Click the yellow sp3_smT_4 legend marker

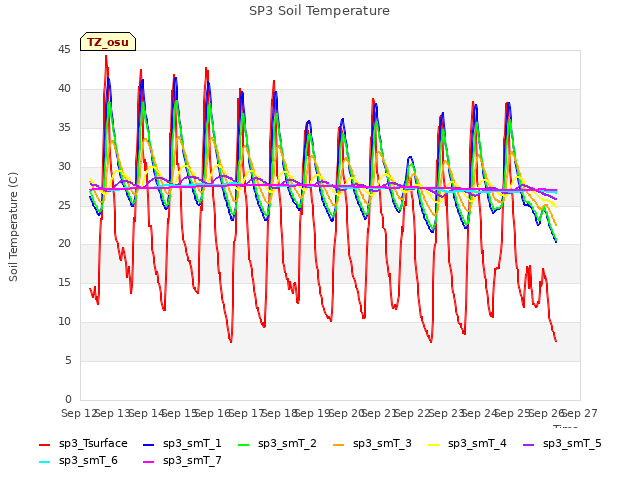tap(433, 444)
